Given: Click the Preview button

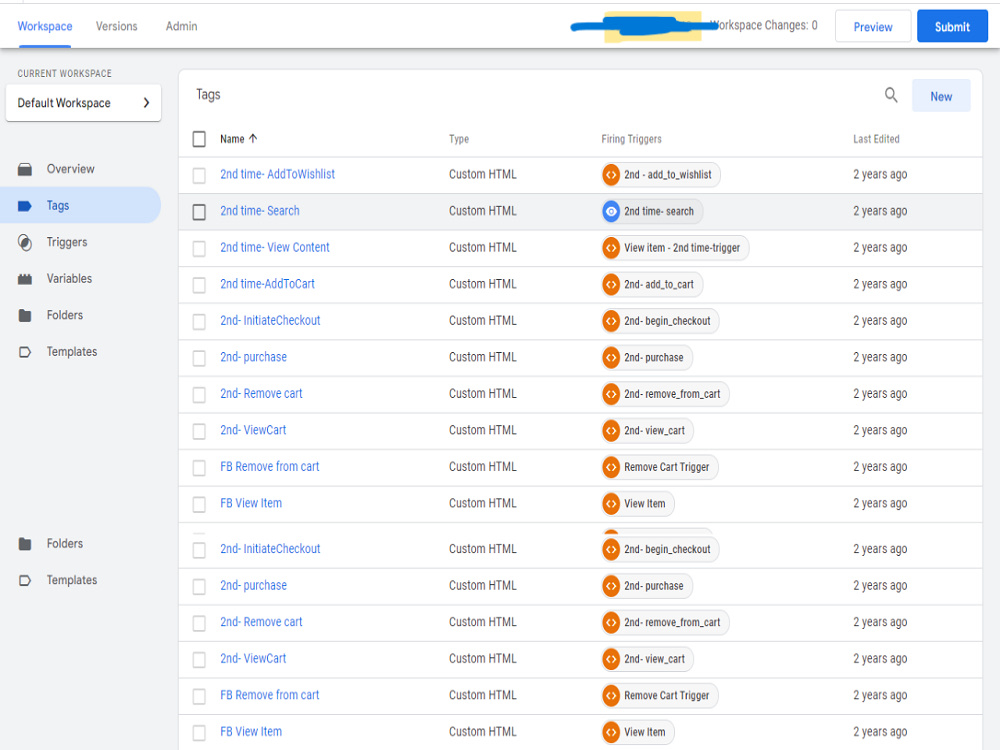Looking at the screenshot, I should (x=872, y=27).
